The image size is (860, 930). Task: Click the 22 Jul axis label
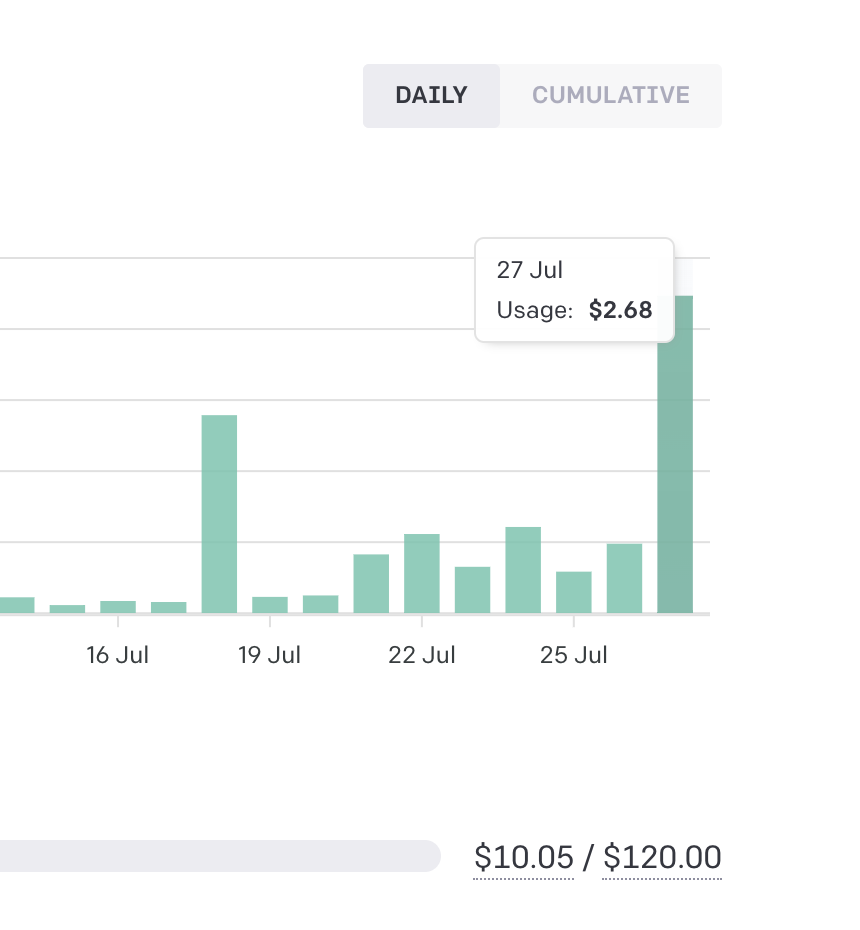tap(422, 656)
